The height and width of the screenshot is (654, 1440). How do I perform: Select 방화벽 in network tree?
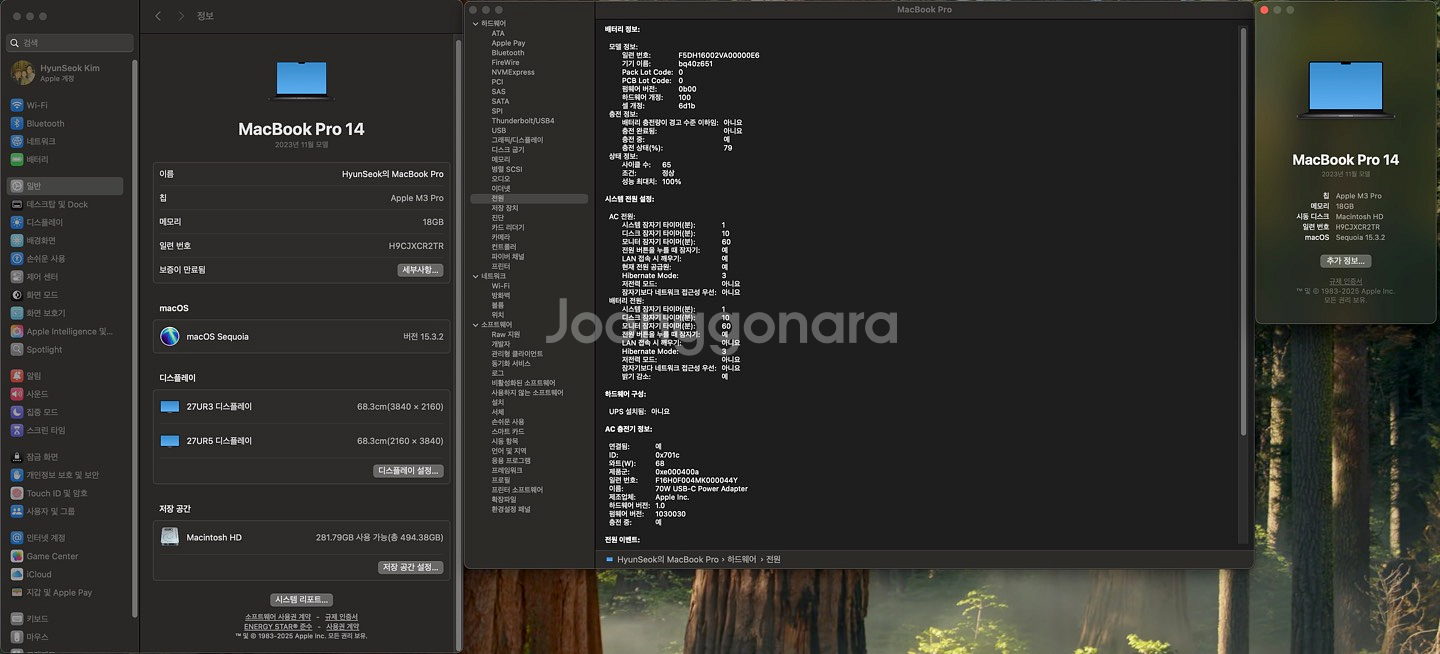[501, 296]
